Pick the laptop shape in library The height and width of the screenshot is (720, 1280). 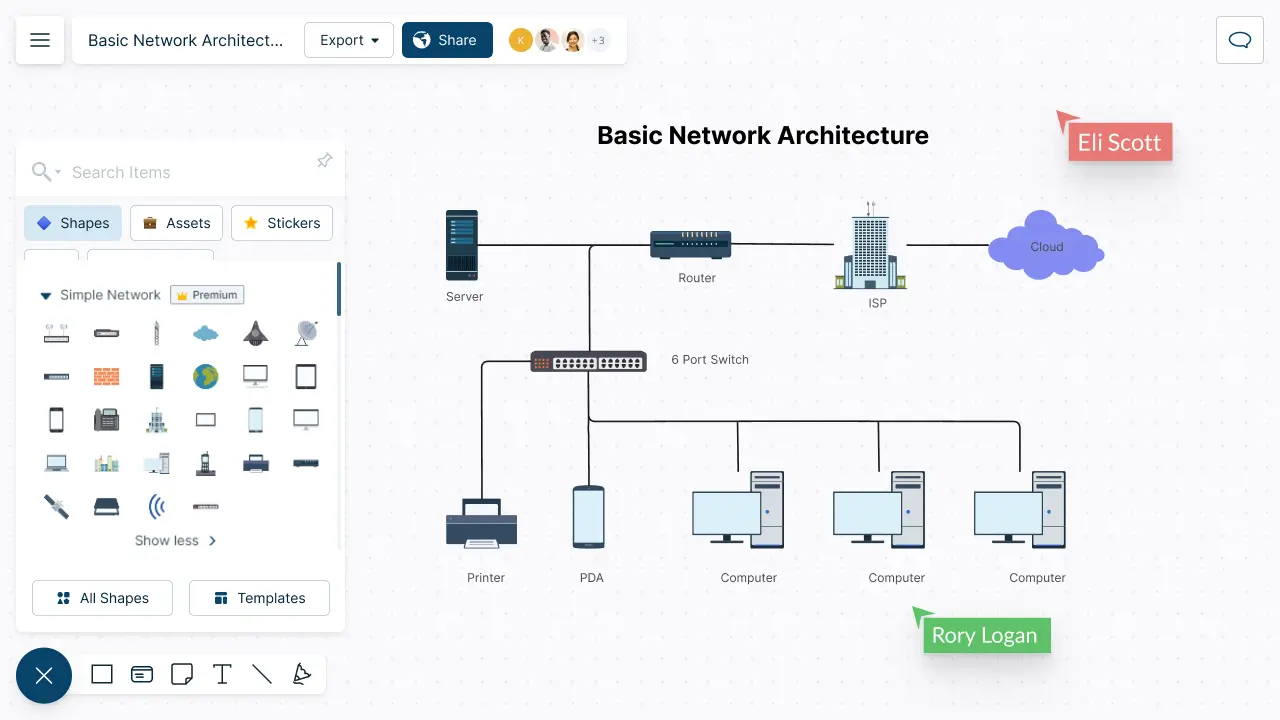(56, 463)
